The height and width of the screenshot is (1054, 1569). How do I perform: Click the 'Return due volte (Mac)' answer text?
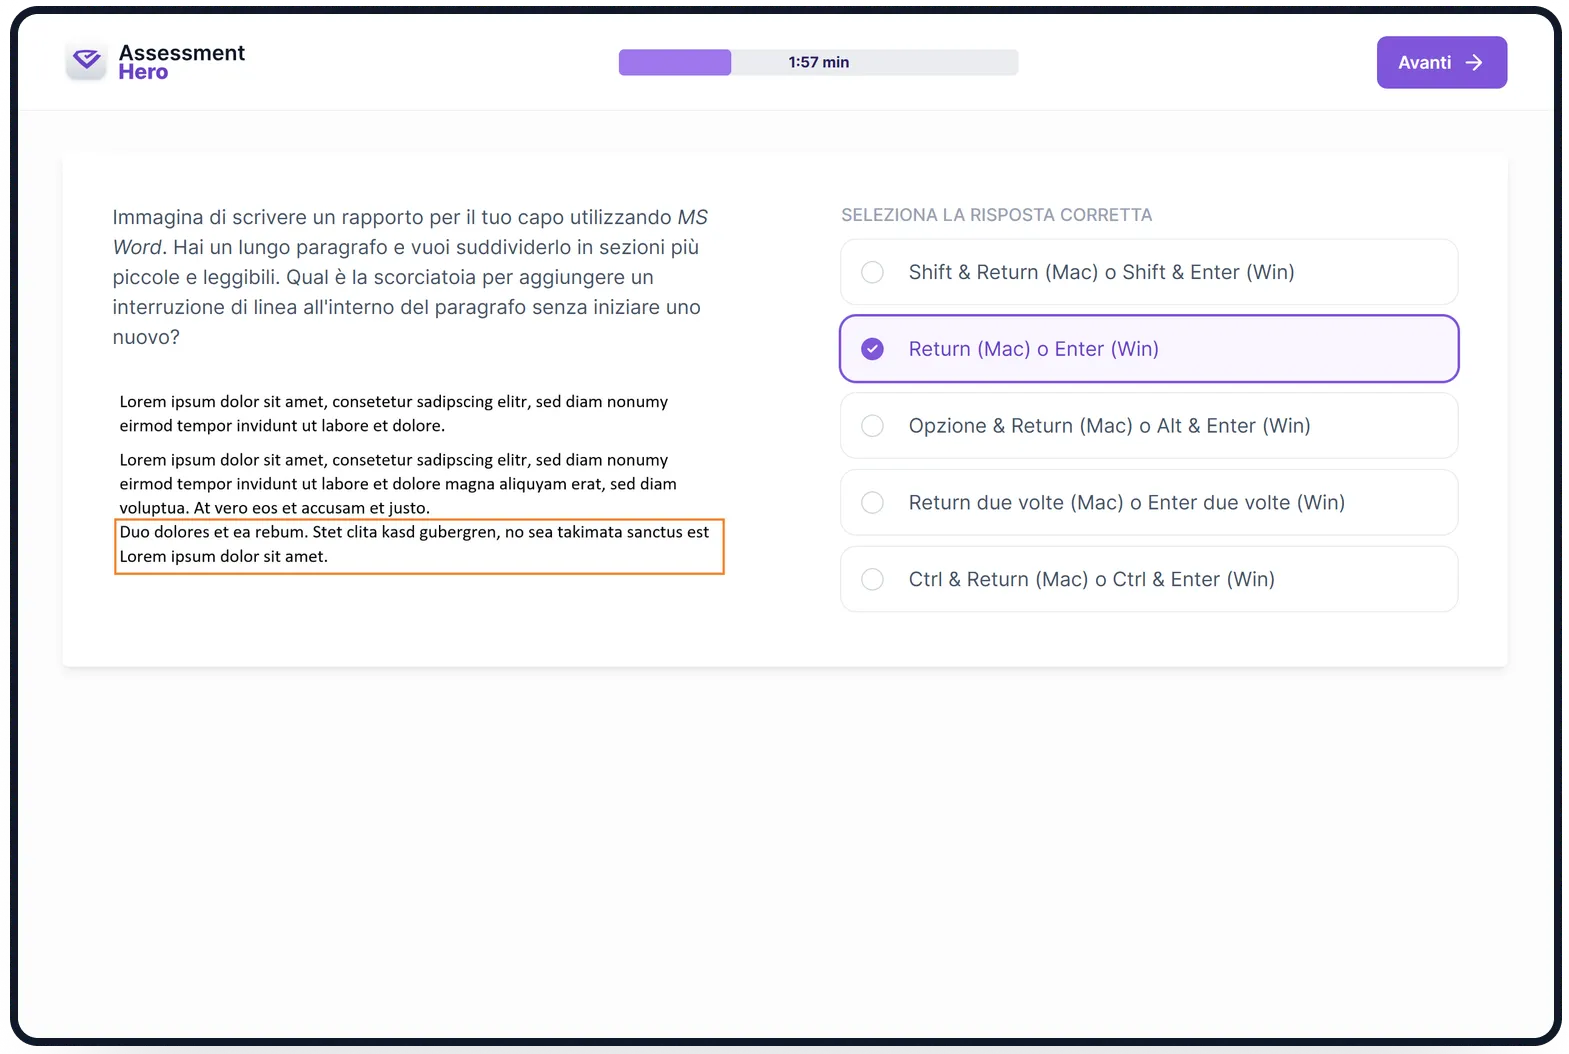pyautogui.click(x=1016, y=503)
